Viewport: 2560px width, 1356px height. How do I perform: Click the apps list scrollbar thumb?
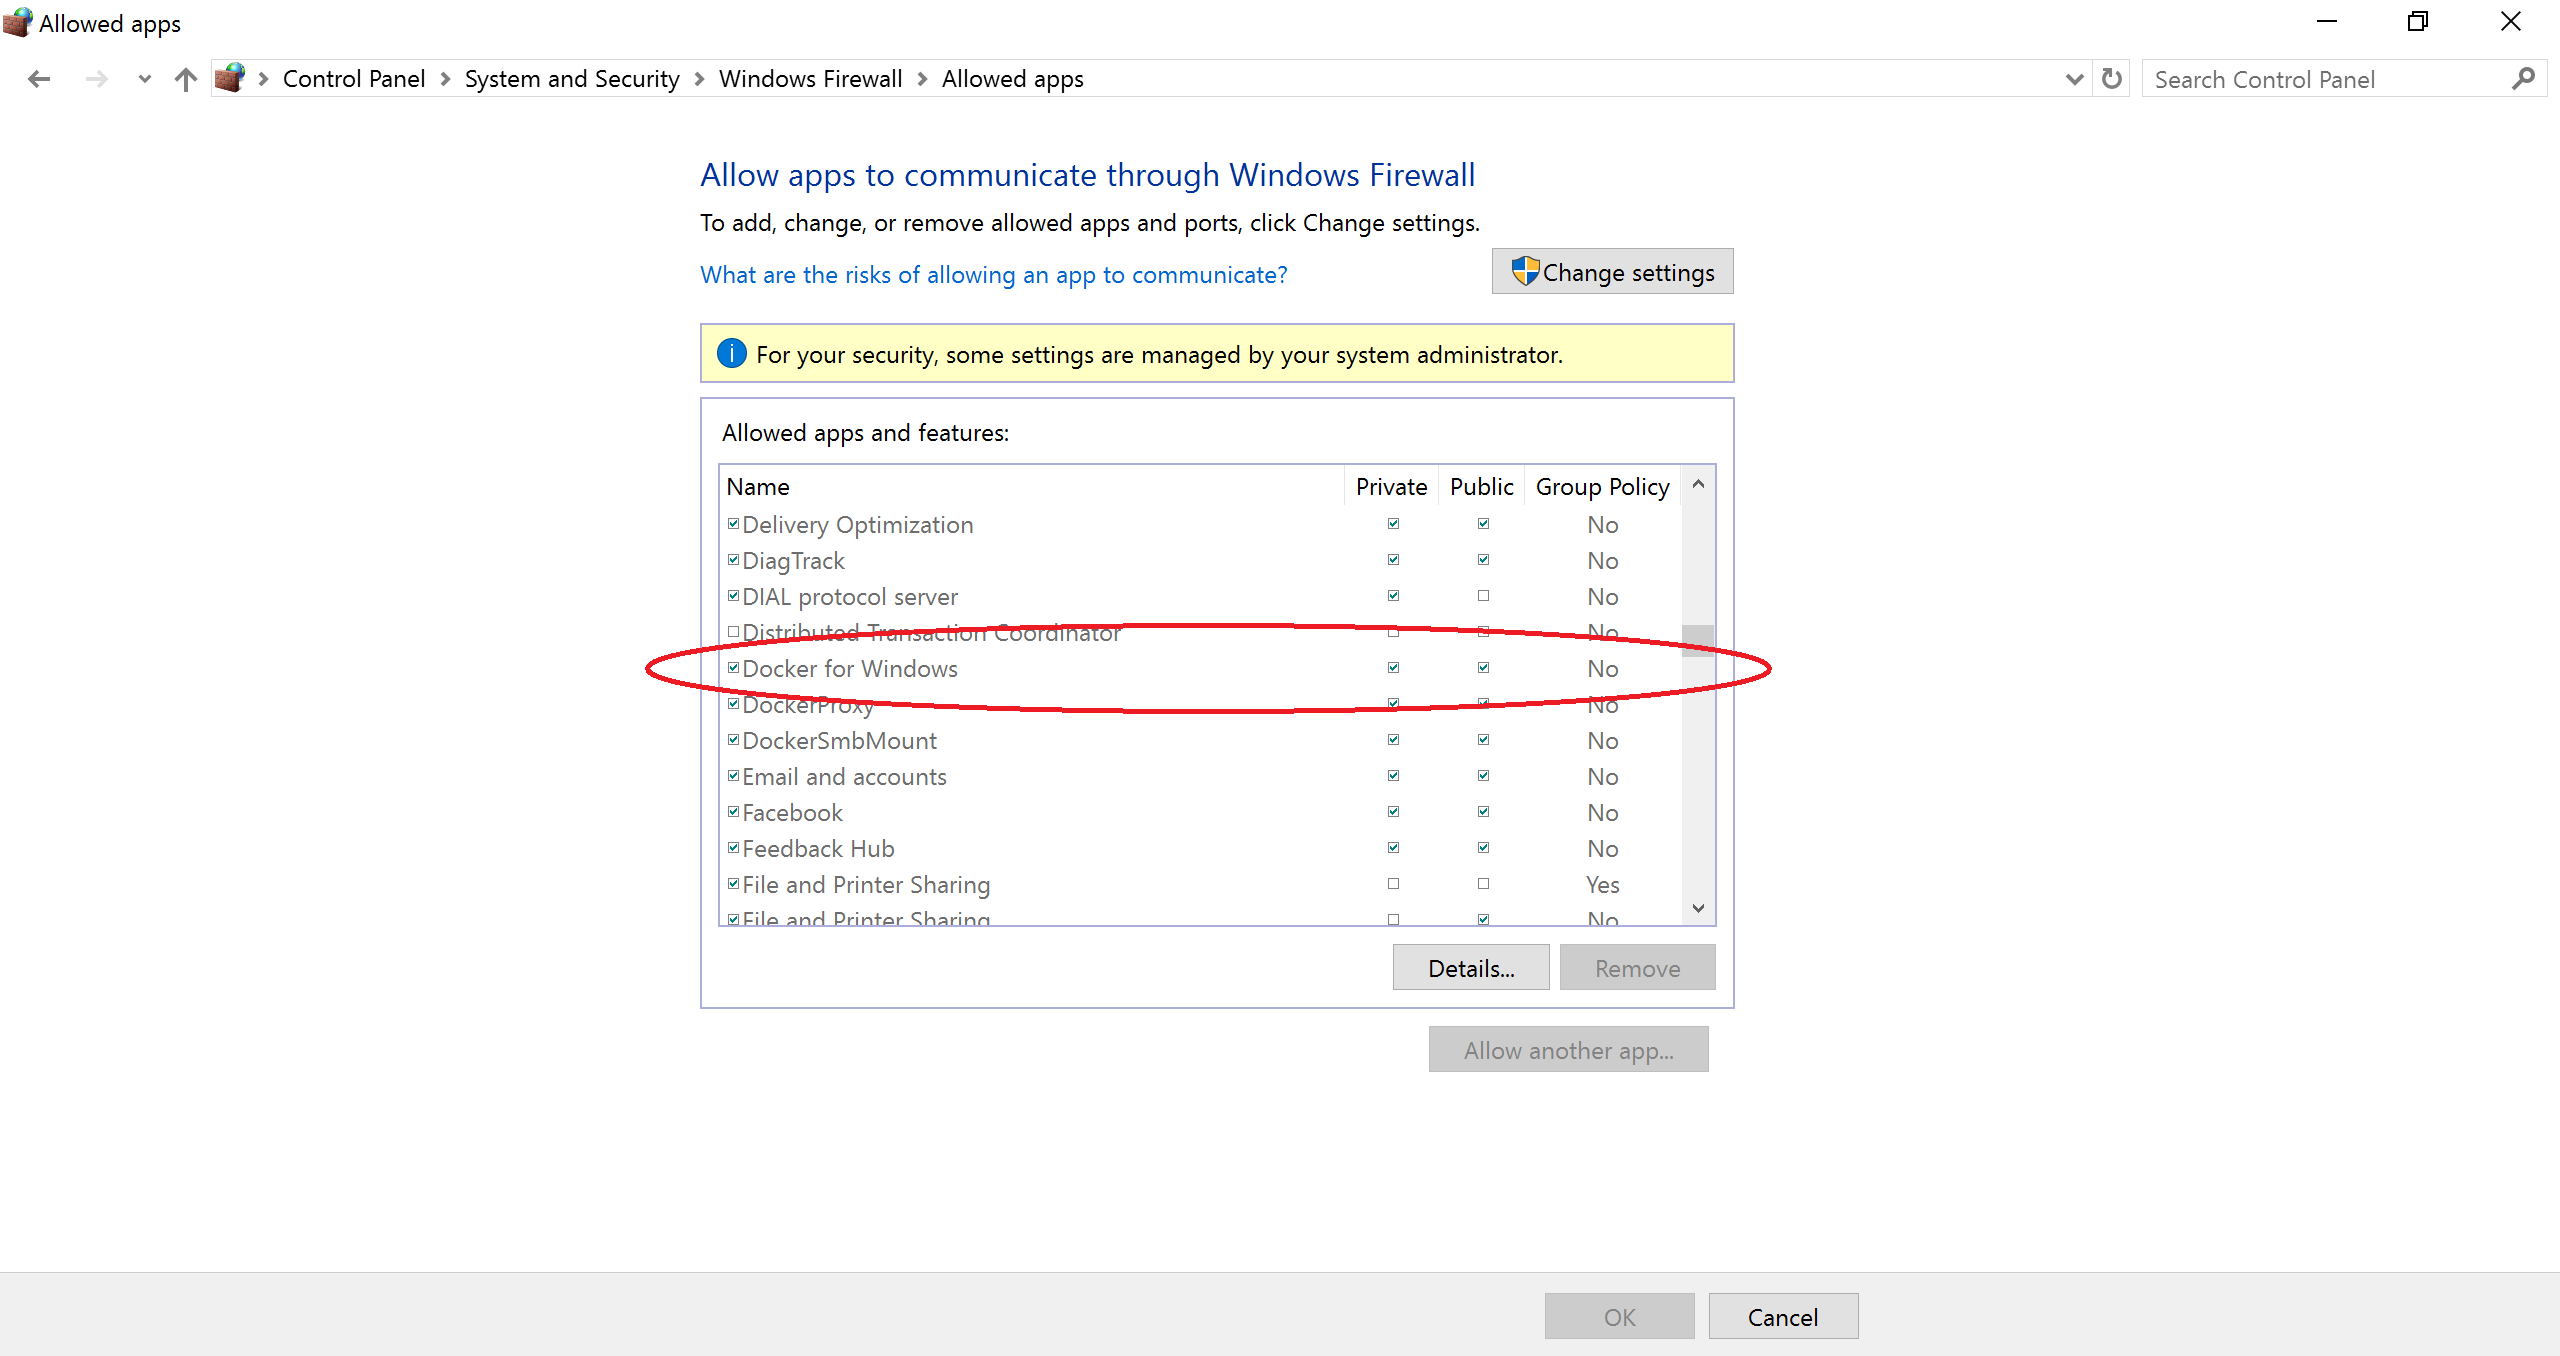point(1698,640)
